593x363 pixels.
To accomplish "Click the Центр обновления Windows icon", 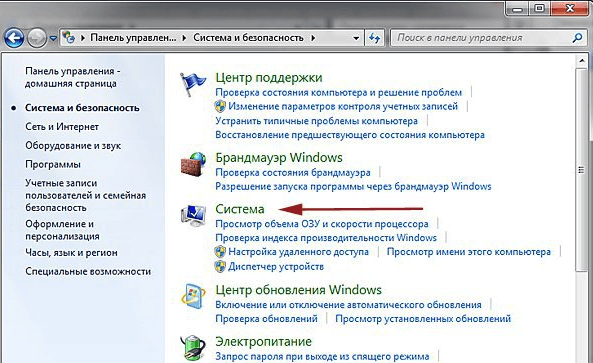I will [193, 296].
